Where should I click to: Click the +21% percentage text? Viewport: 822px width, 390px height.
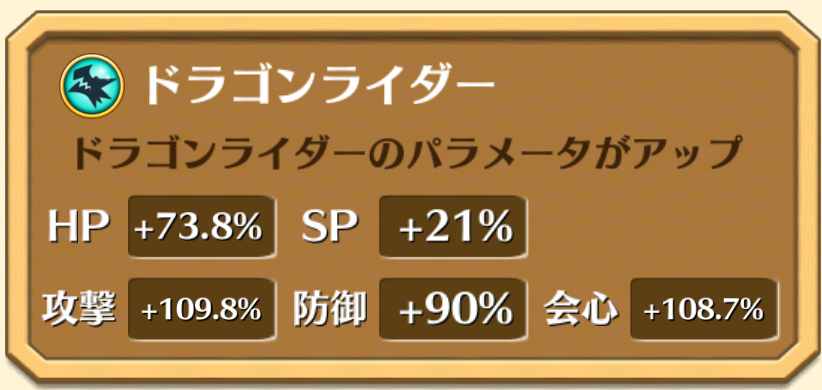tap(455, 228)
